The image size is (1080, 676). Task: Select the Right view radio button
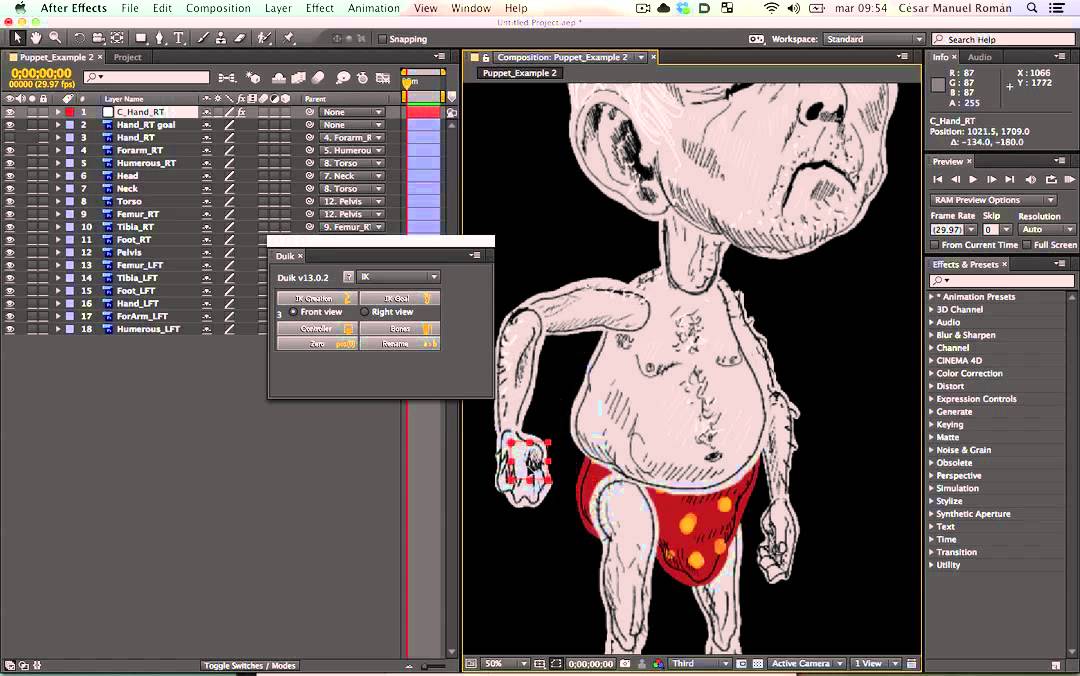tap(364, 312)
